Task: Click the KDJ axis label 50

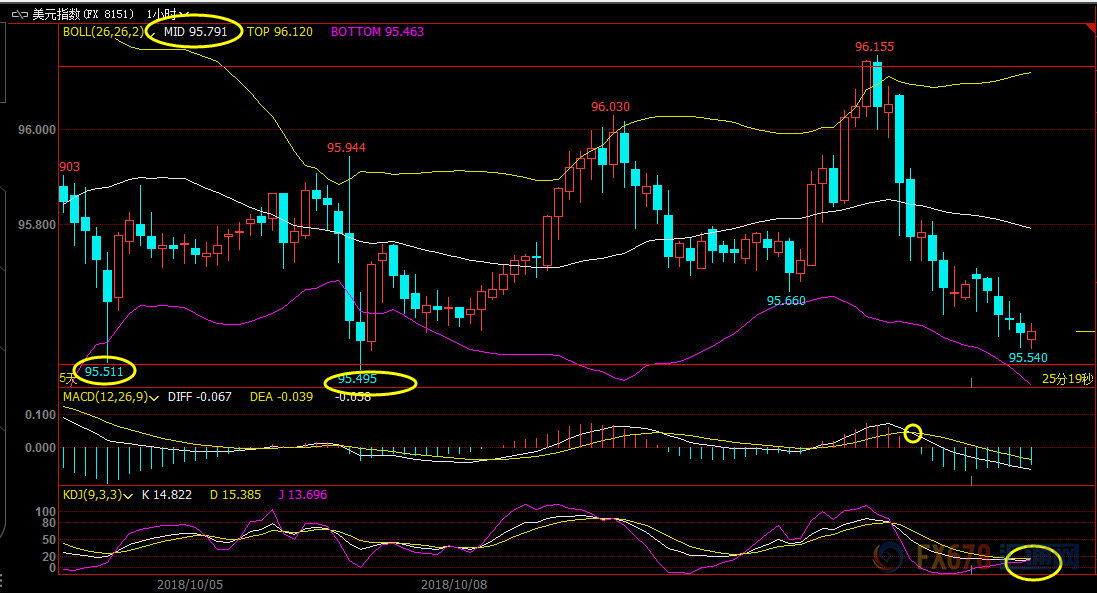Action: point(49,540)
